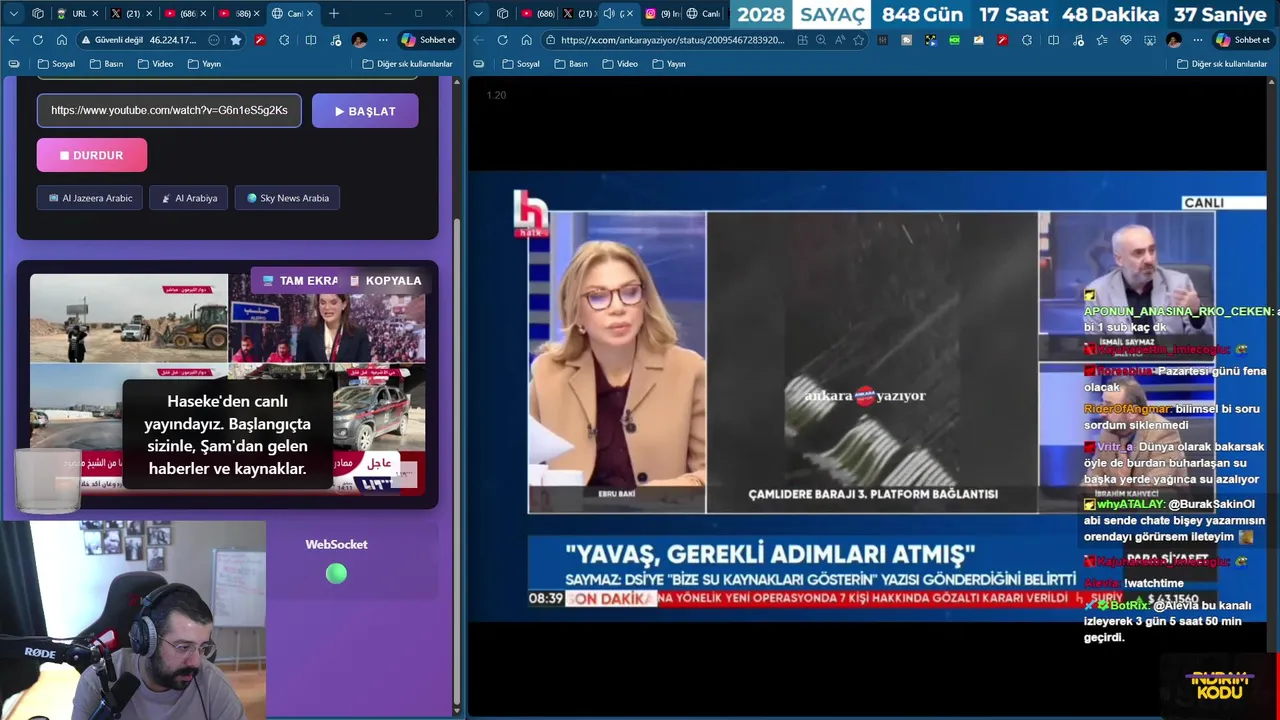Open Home in the 46.224 window
The width and height of the screenshot is (1280, 720).
click(62, 40)
